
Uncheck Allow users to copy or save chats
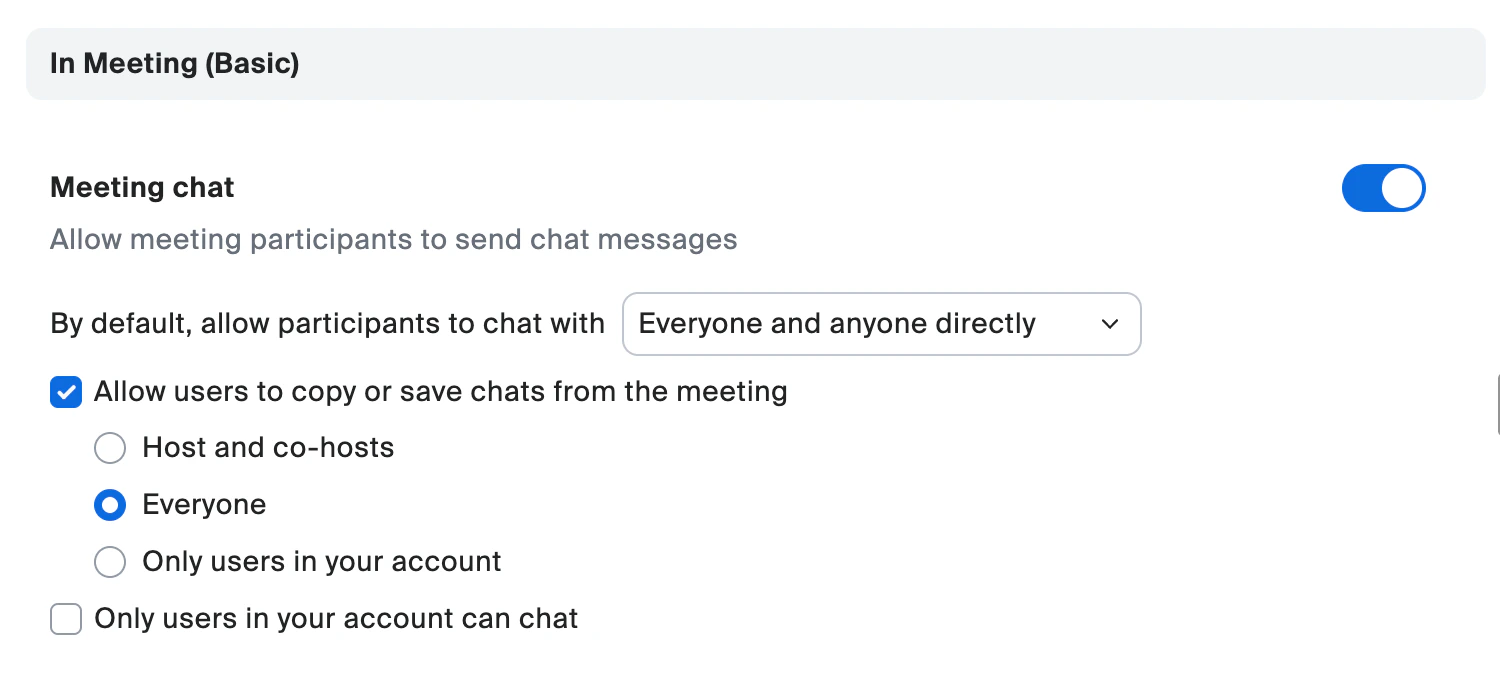(x=65, y=392)
